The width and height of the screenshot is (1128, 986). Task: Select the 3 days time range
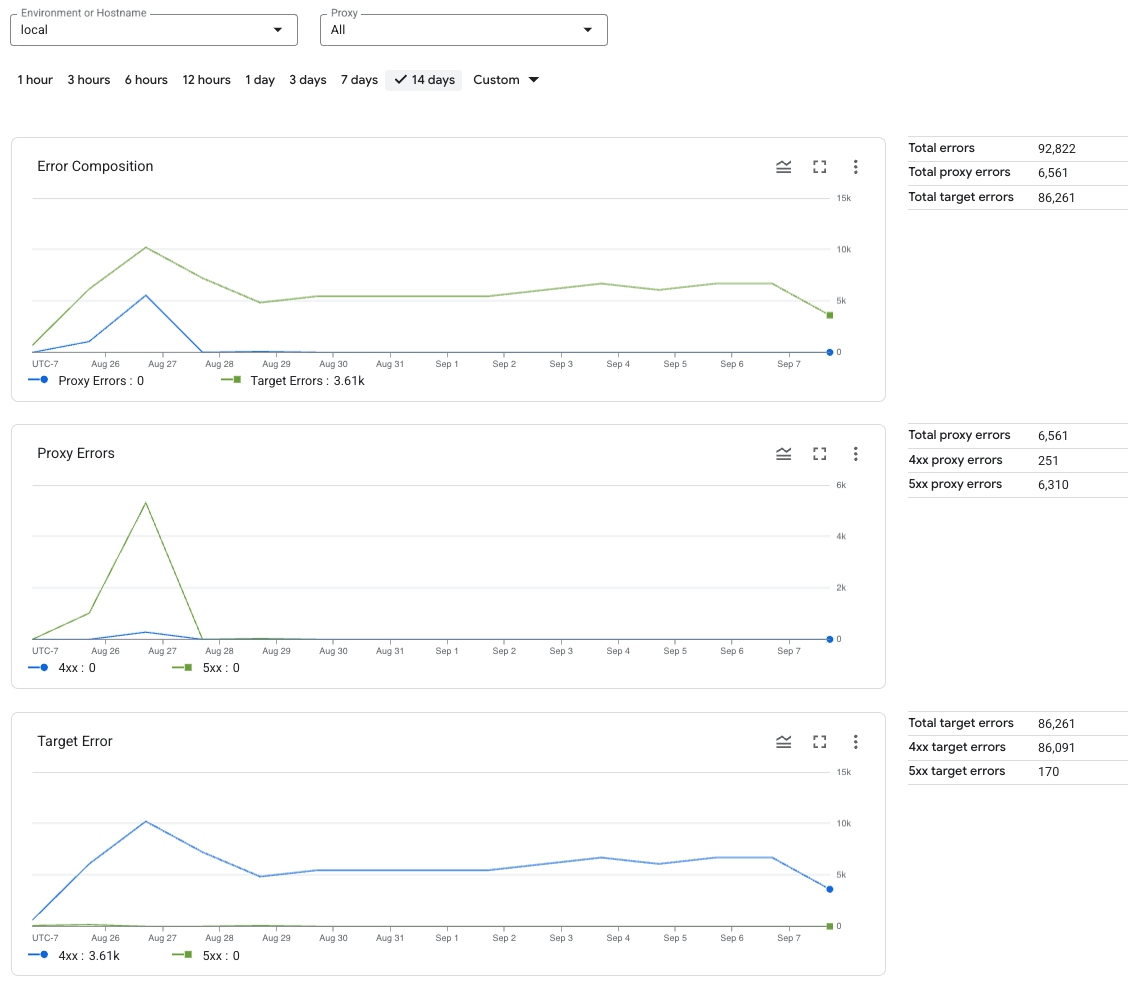(307, 80)
